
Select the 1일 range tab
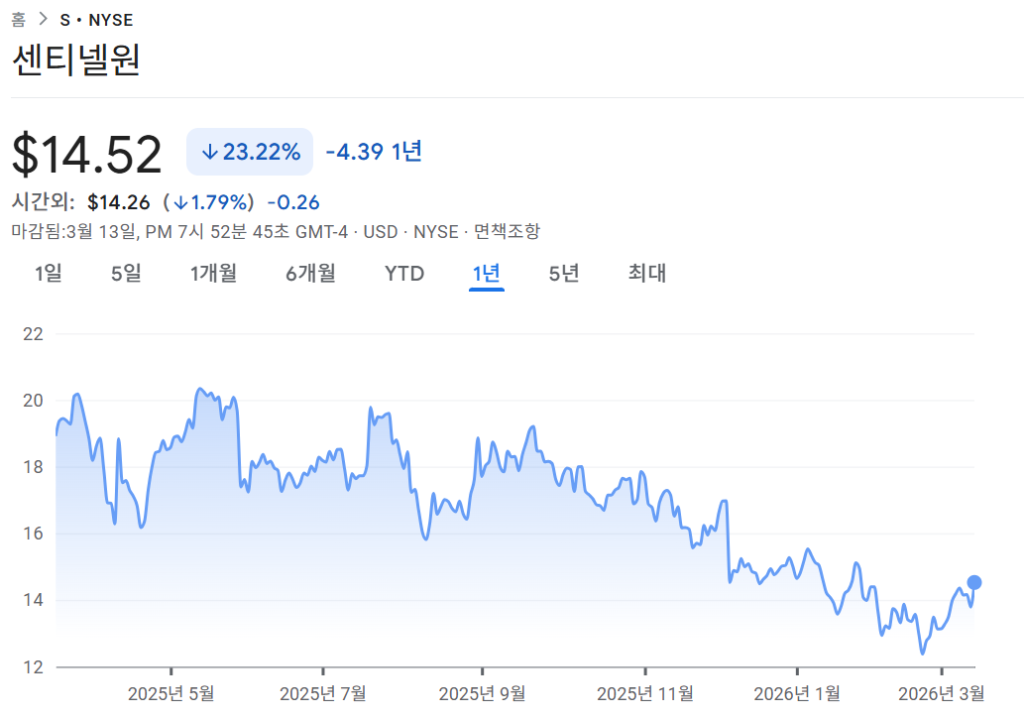(x=48, y=273)
